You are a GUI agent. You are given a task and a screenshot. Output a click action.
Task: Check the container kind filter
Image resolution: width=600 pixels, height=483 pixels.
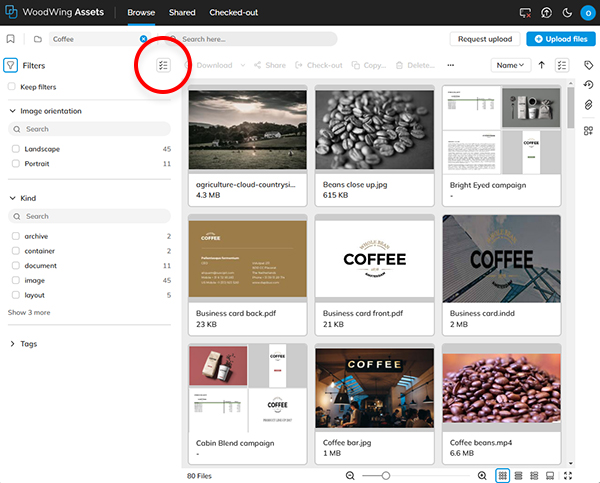click(16, 251)
